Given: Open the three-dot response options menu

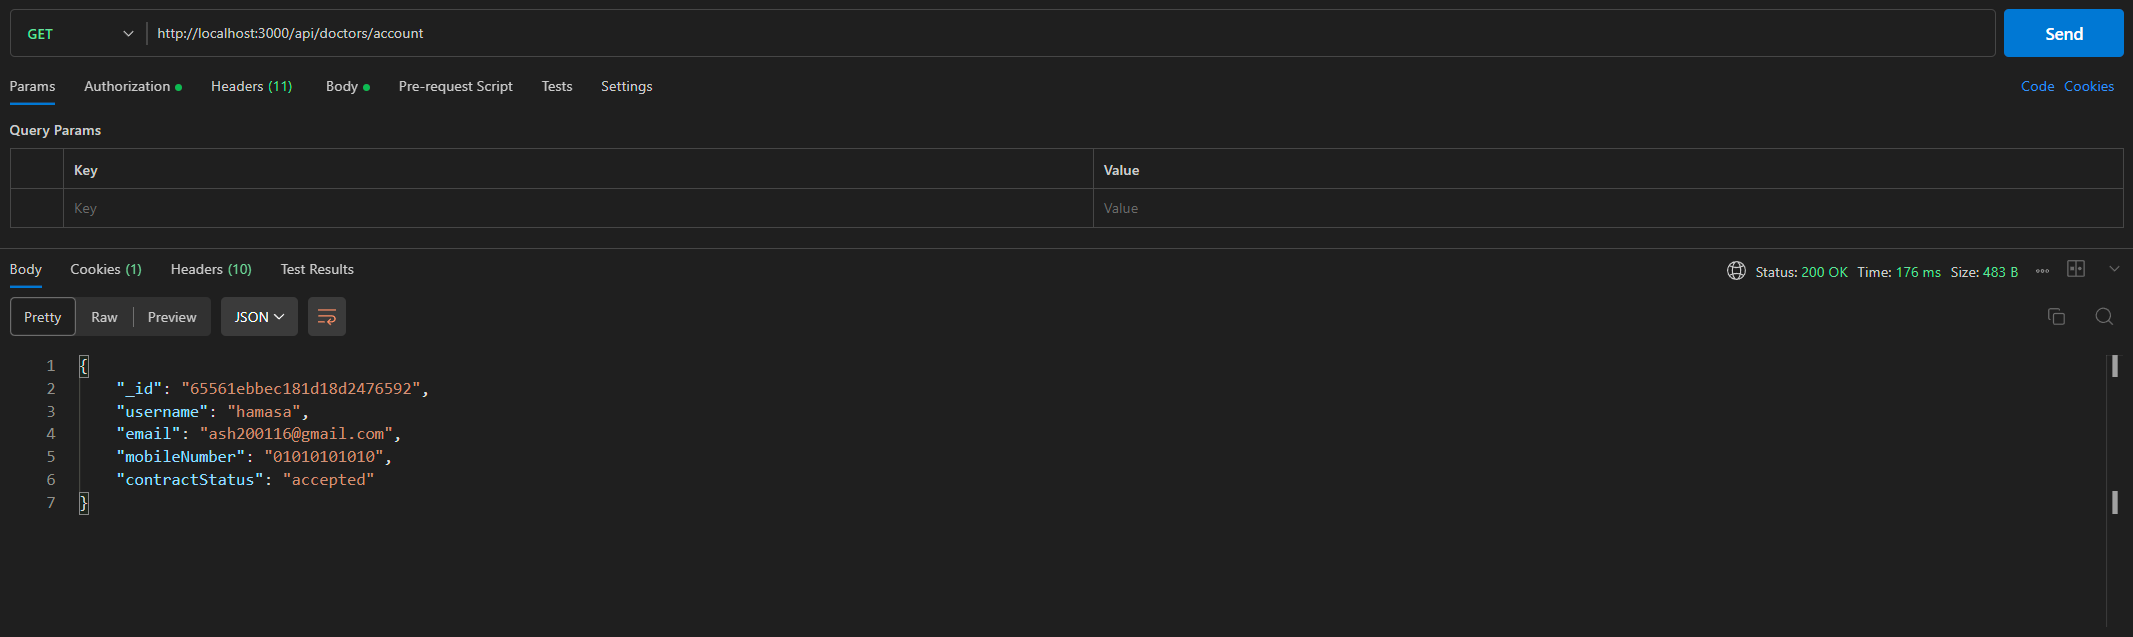Looking at the screenshot, I should [2042, 271].
